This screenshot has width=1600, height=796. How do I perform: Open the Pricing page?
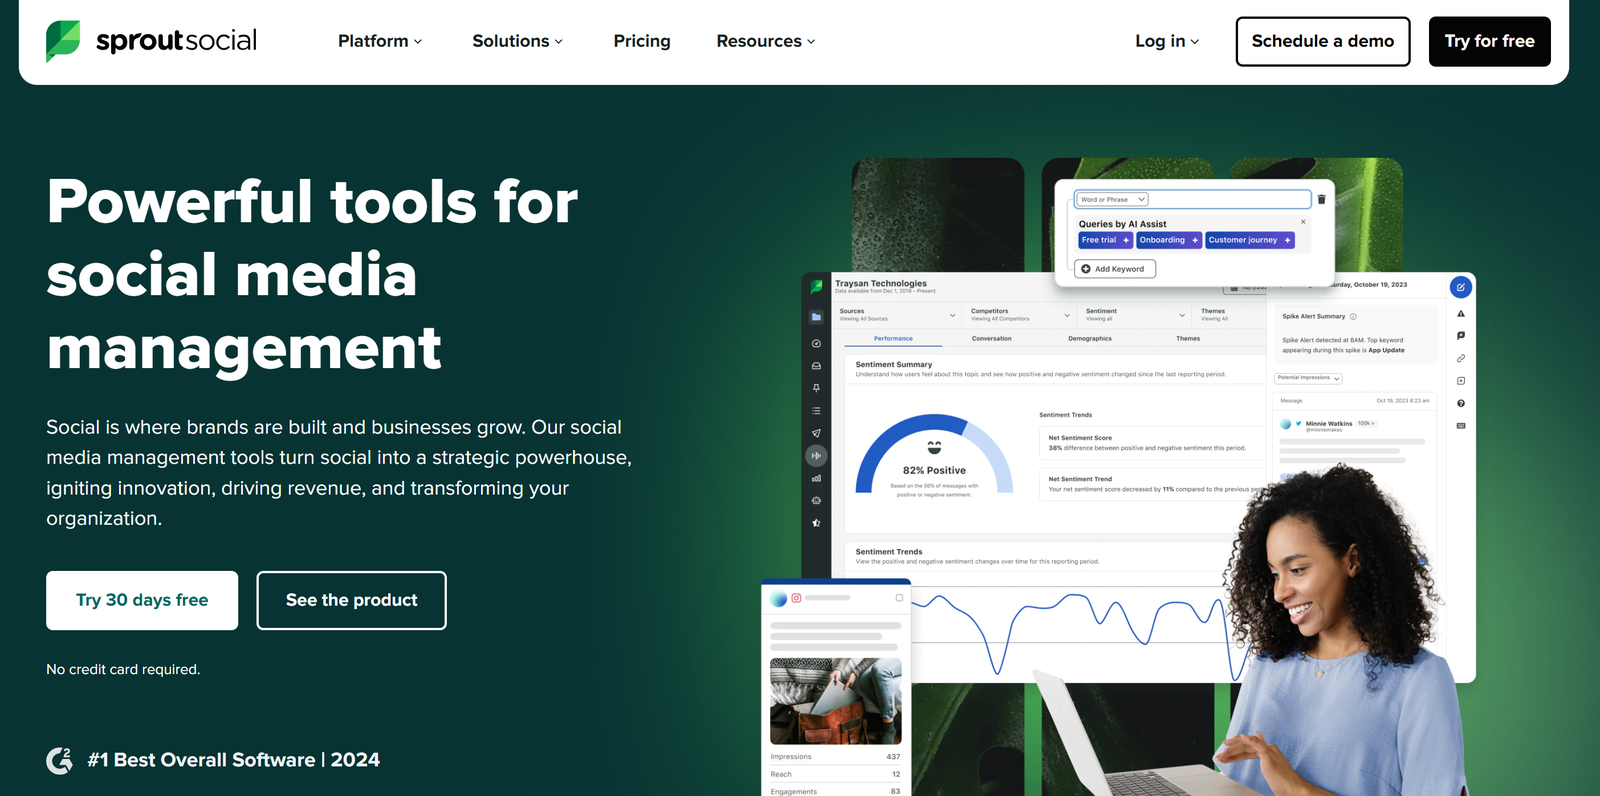(642, 41)
